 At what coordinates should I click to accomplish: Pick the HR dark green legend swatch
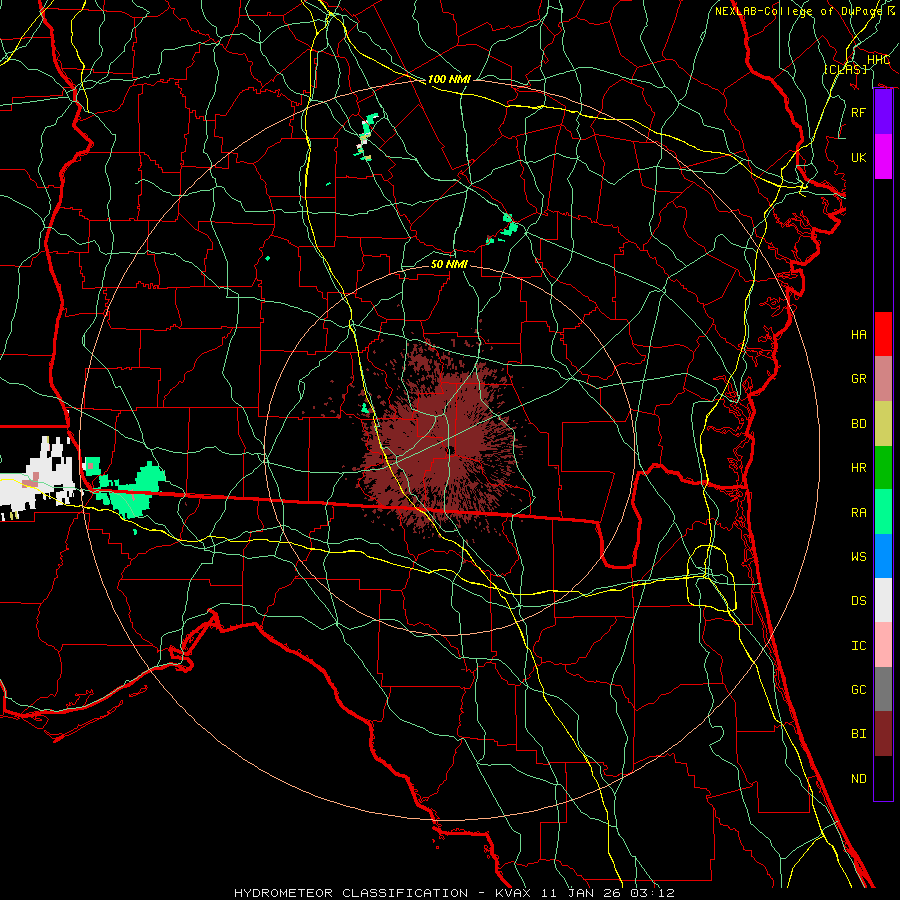[883, 467]
